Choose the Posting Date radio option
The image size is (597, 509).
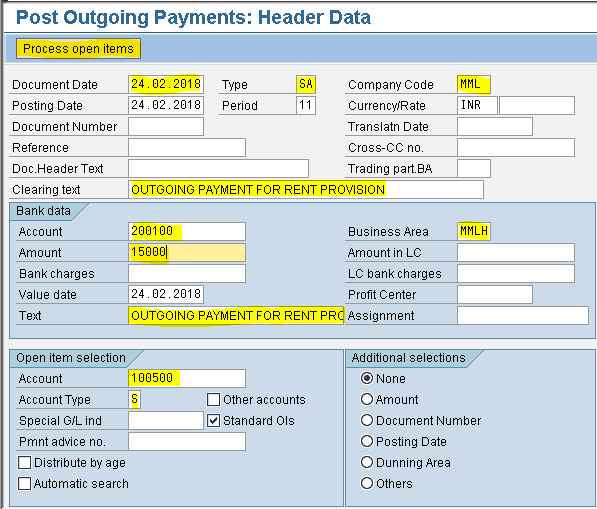[367, 441]
